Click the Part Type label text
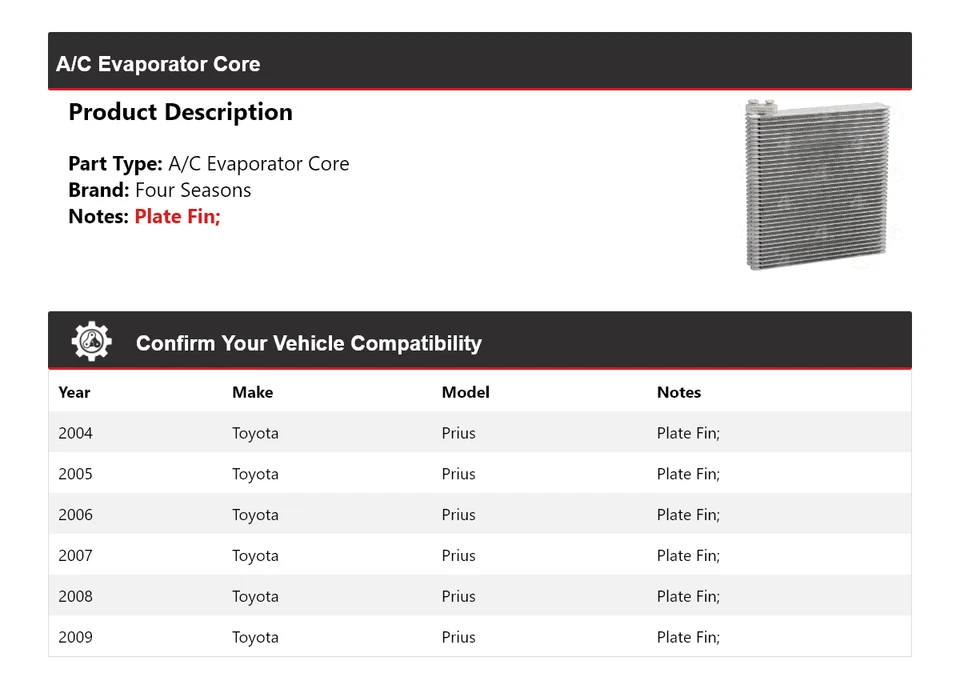 pos(115,164)
